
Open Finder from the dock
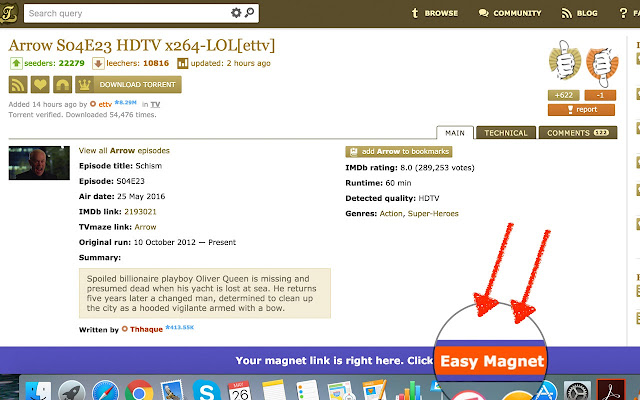click(x=39, y=391)
